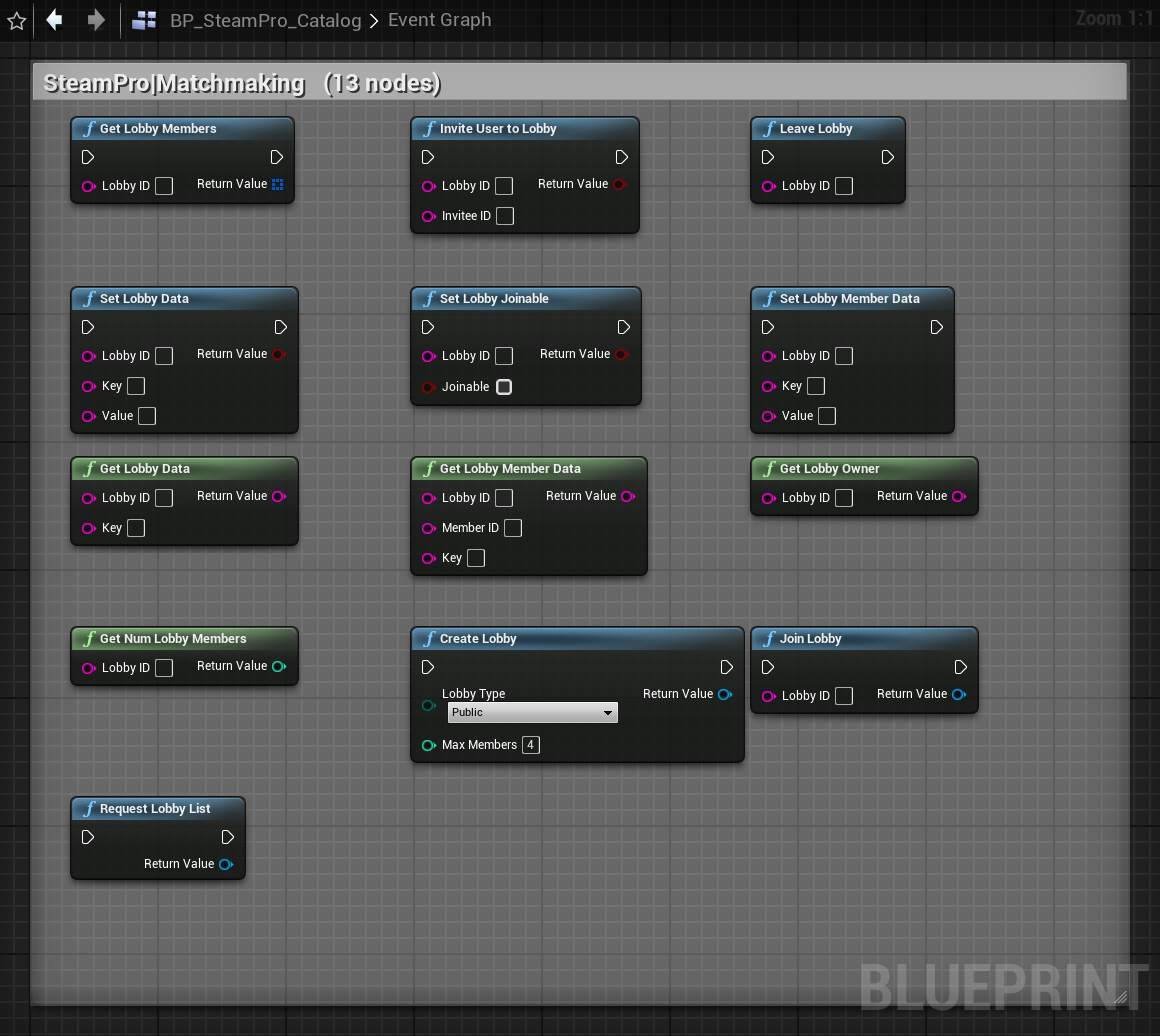Click Lobby ID value box on Get Lobby Owner

pyautogui.click(x=844, y=498)
